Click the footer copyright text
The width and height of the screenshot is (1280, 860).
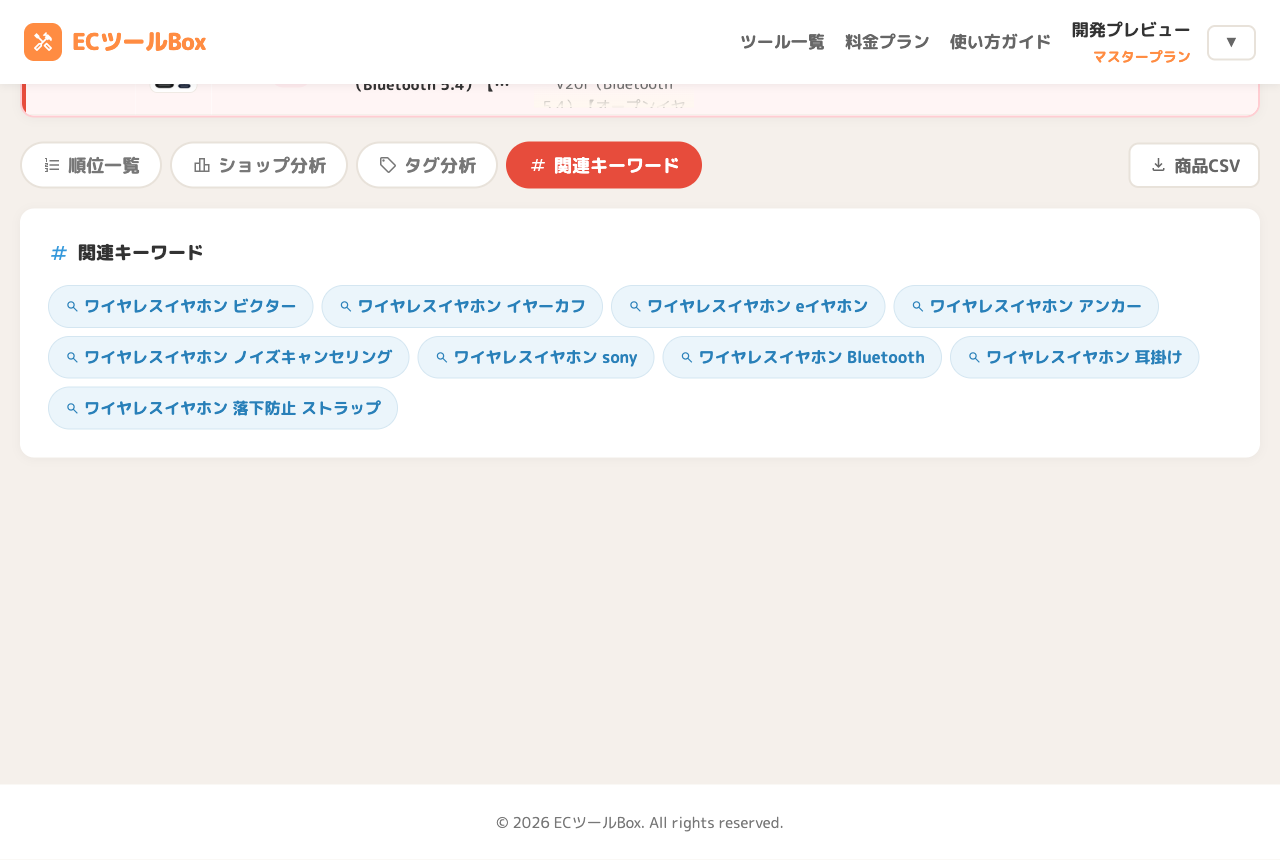pyautogui.click(x=640, y=823)
